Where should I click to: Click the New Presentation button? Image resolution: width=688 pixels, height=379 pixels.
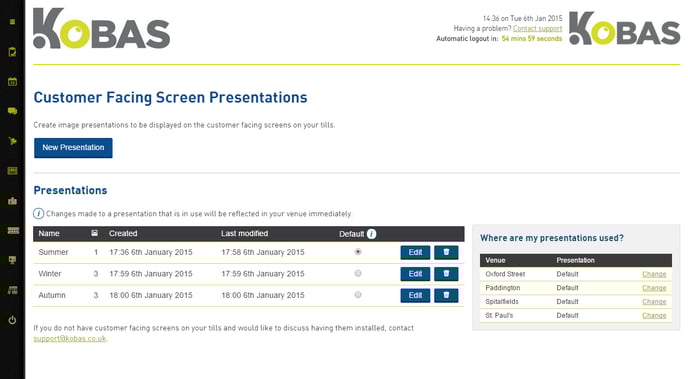pos(73,148)
